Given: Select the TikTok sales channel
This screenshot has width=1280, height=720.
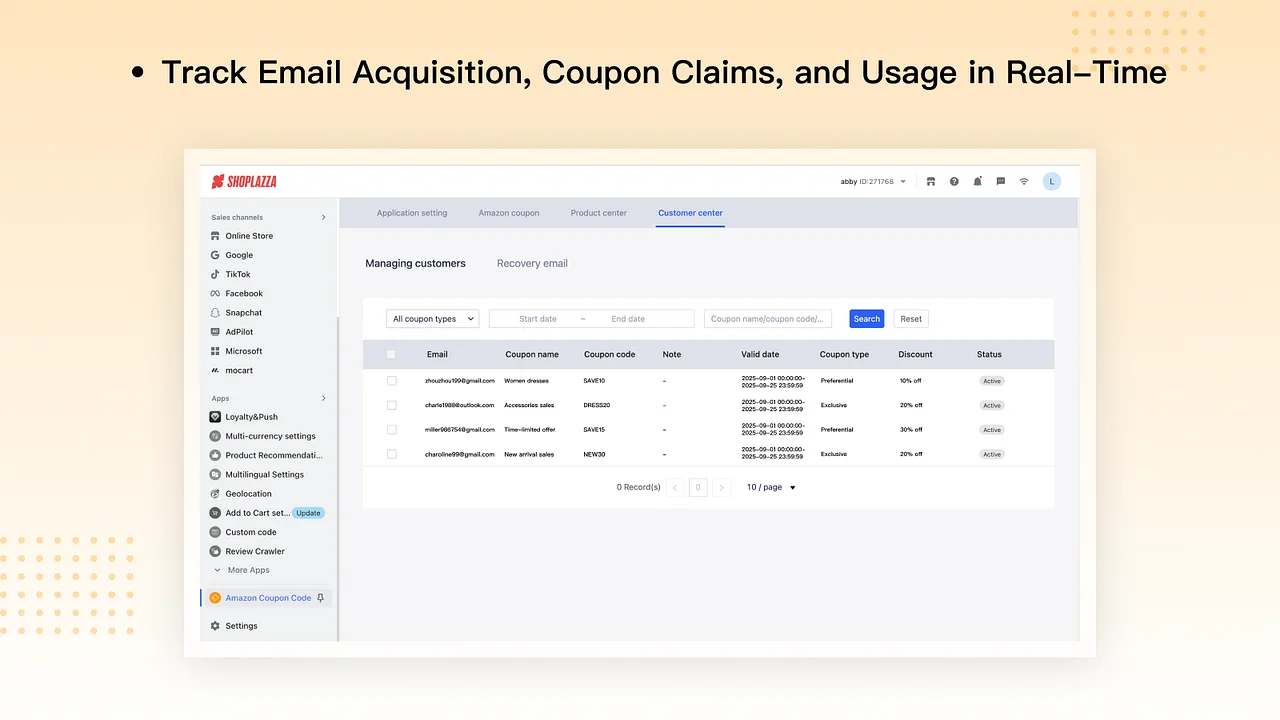Looking at the screenshot, I should pyautogui.click(x=237, y=274).
